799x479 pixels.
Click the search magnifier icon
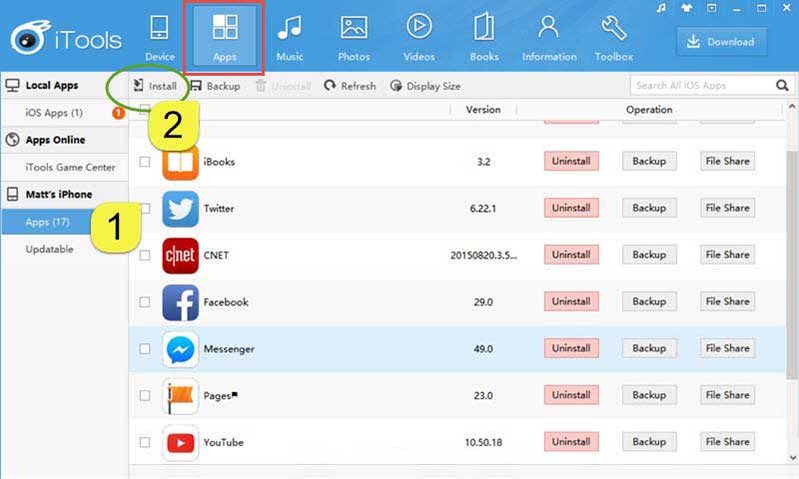[782, 86]
